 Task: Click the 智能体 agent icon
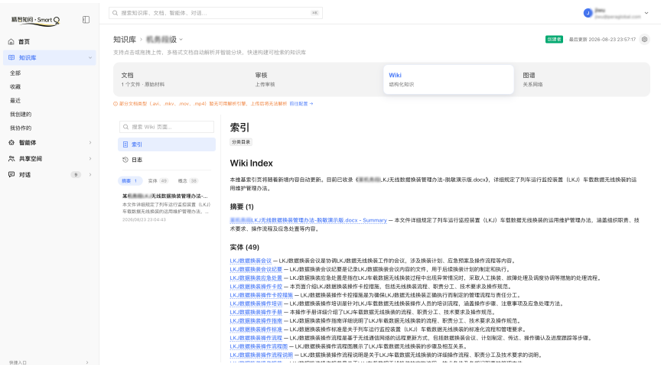[x=11, y=143]
